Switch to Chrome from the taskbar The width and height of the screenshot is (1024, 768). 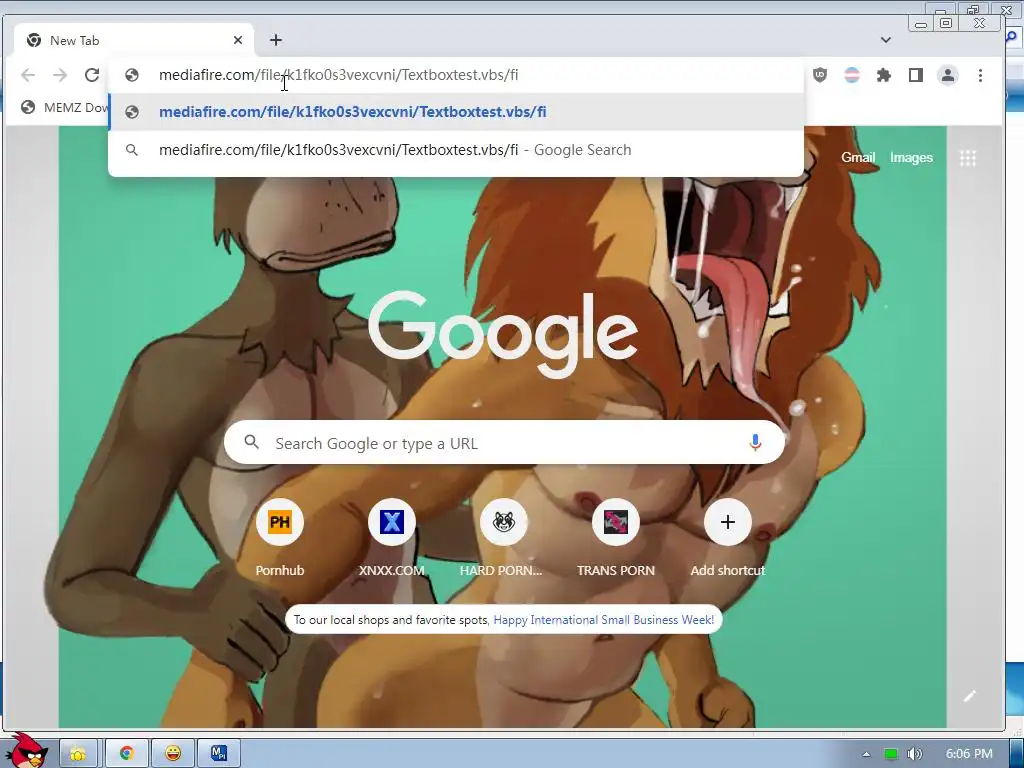[x=127, y=754]
